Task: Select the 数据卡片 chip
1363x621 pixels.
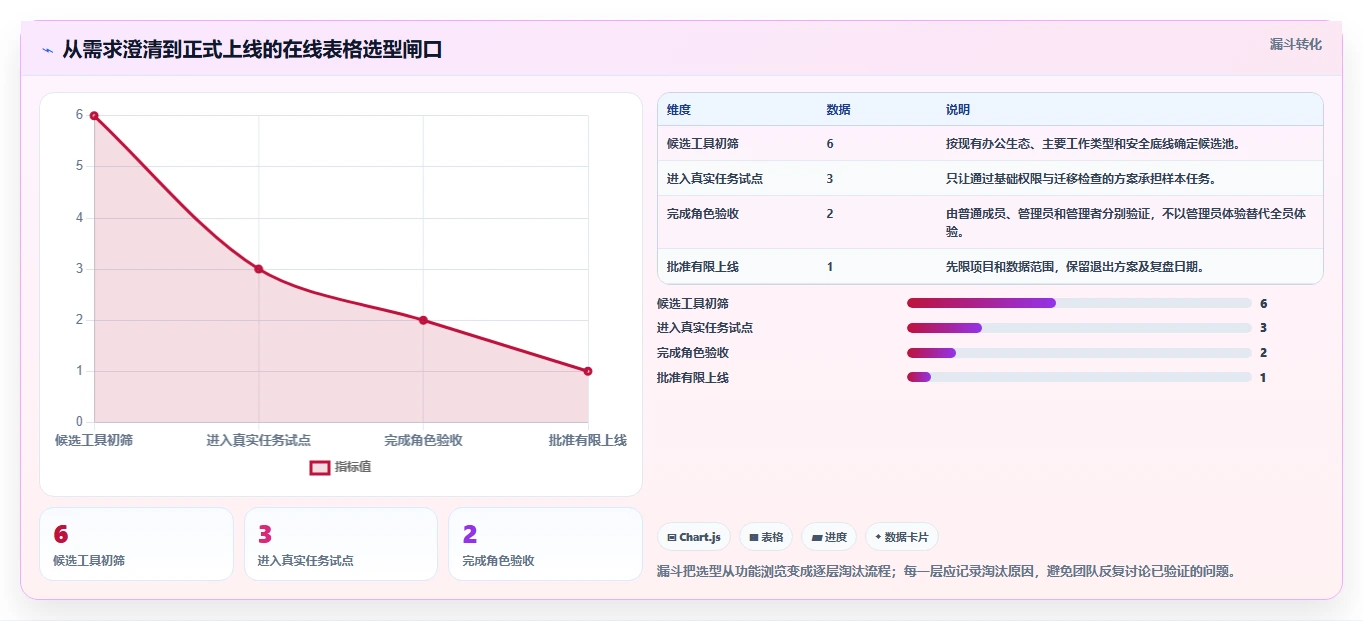Action: 902,537
